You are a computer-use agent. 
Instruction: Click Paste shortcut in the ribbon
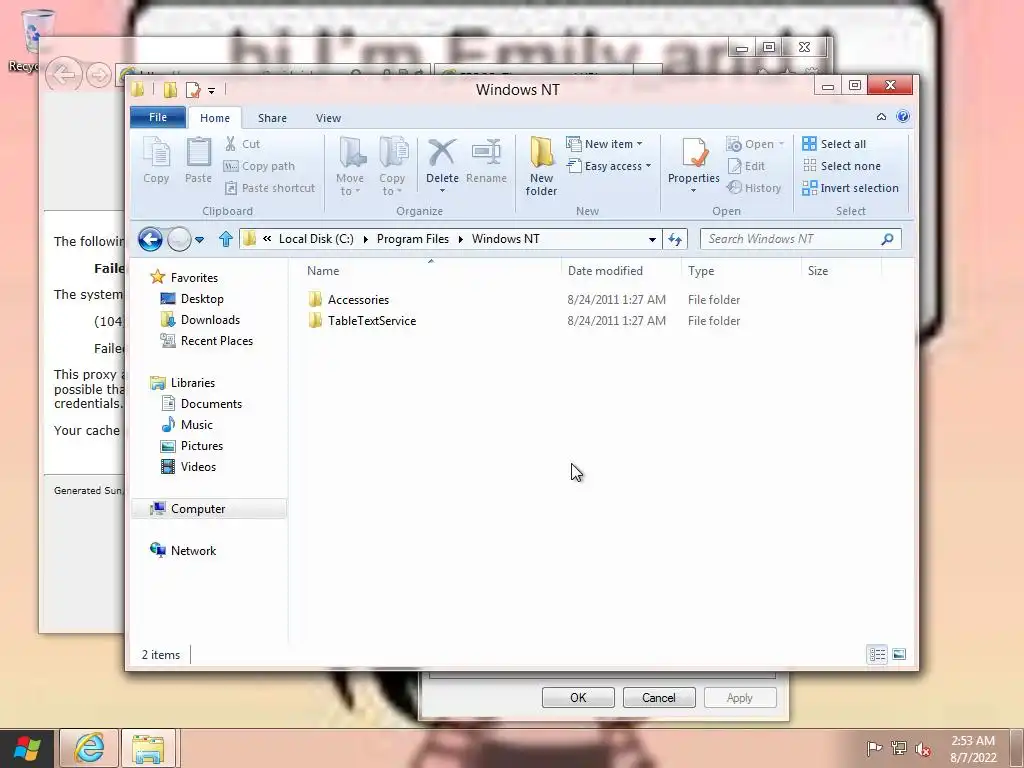tap(270, 188)
